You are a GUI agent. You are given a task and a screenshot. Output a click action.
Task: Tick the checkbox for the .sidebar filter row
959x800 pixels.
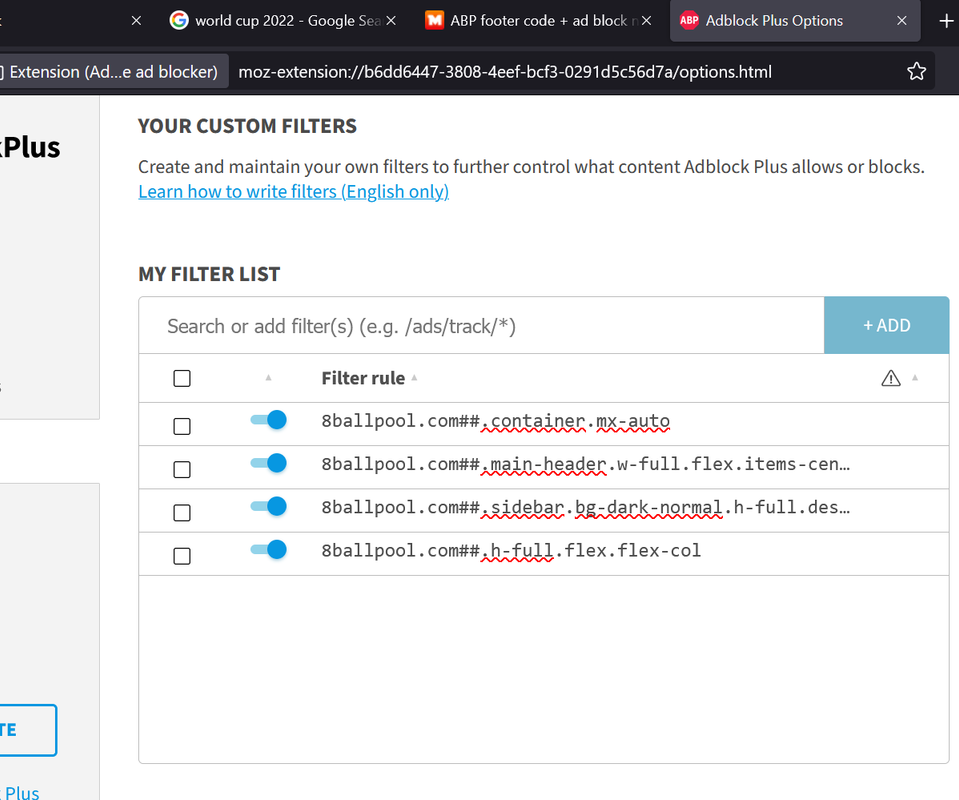pyautogui.click(x=182, y=513)
